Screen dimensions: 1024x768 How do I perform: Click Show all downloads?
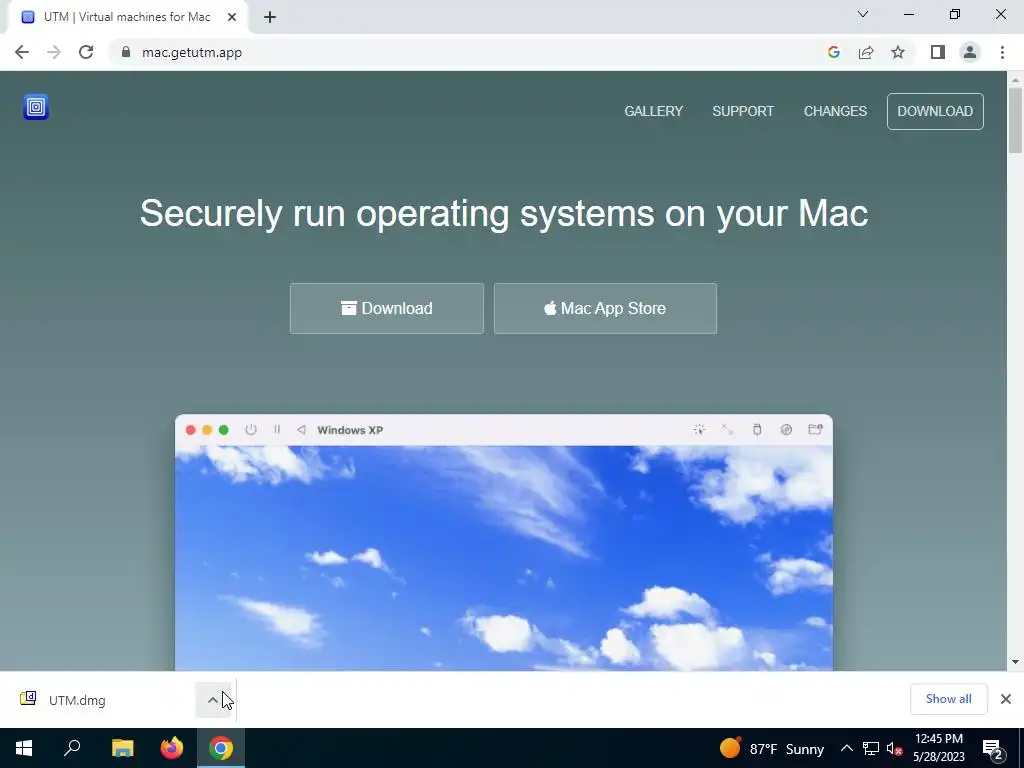pyautogui.click(x=948, y=699)
